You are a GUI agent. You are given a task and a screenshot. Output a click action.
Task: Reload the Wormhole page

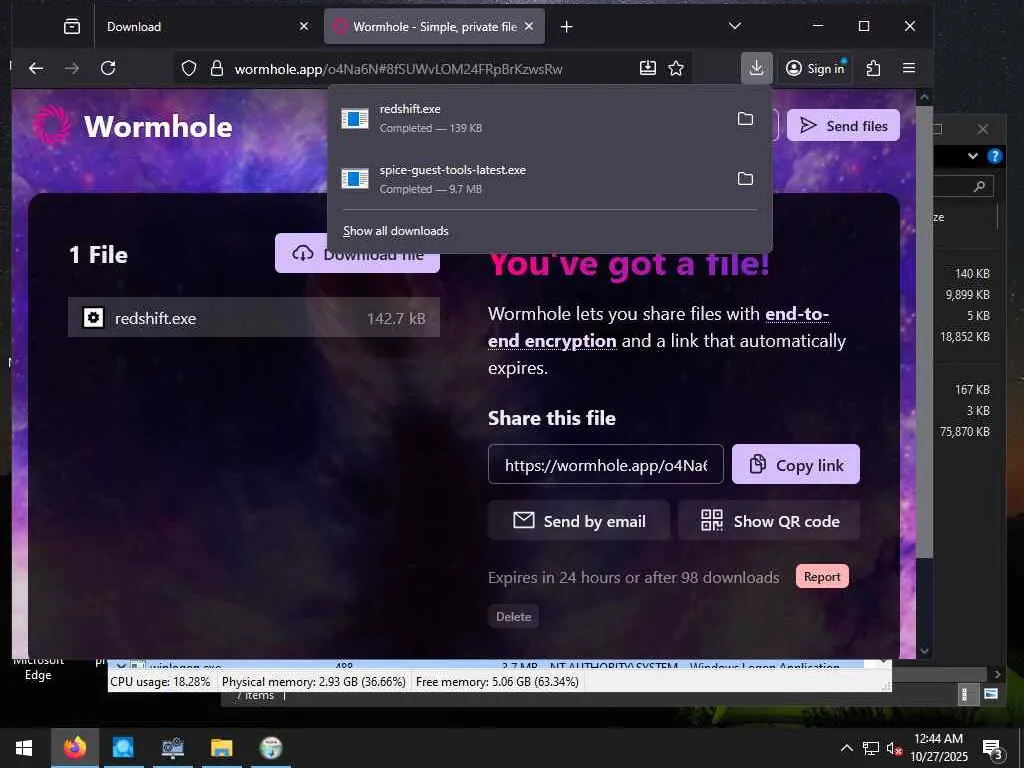[x=108, y=69]
